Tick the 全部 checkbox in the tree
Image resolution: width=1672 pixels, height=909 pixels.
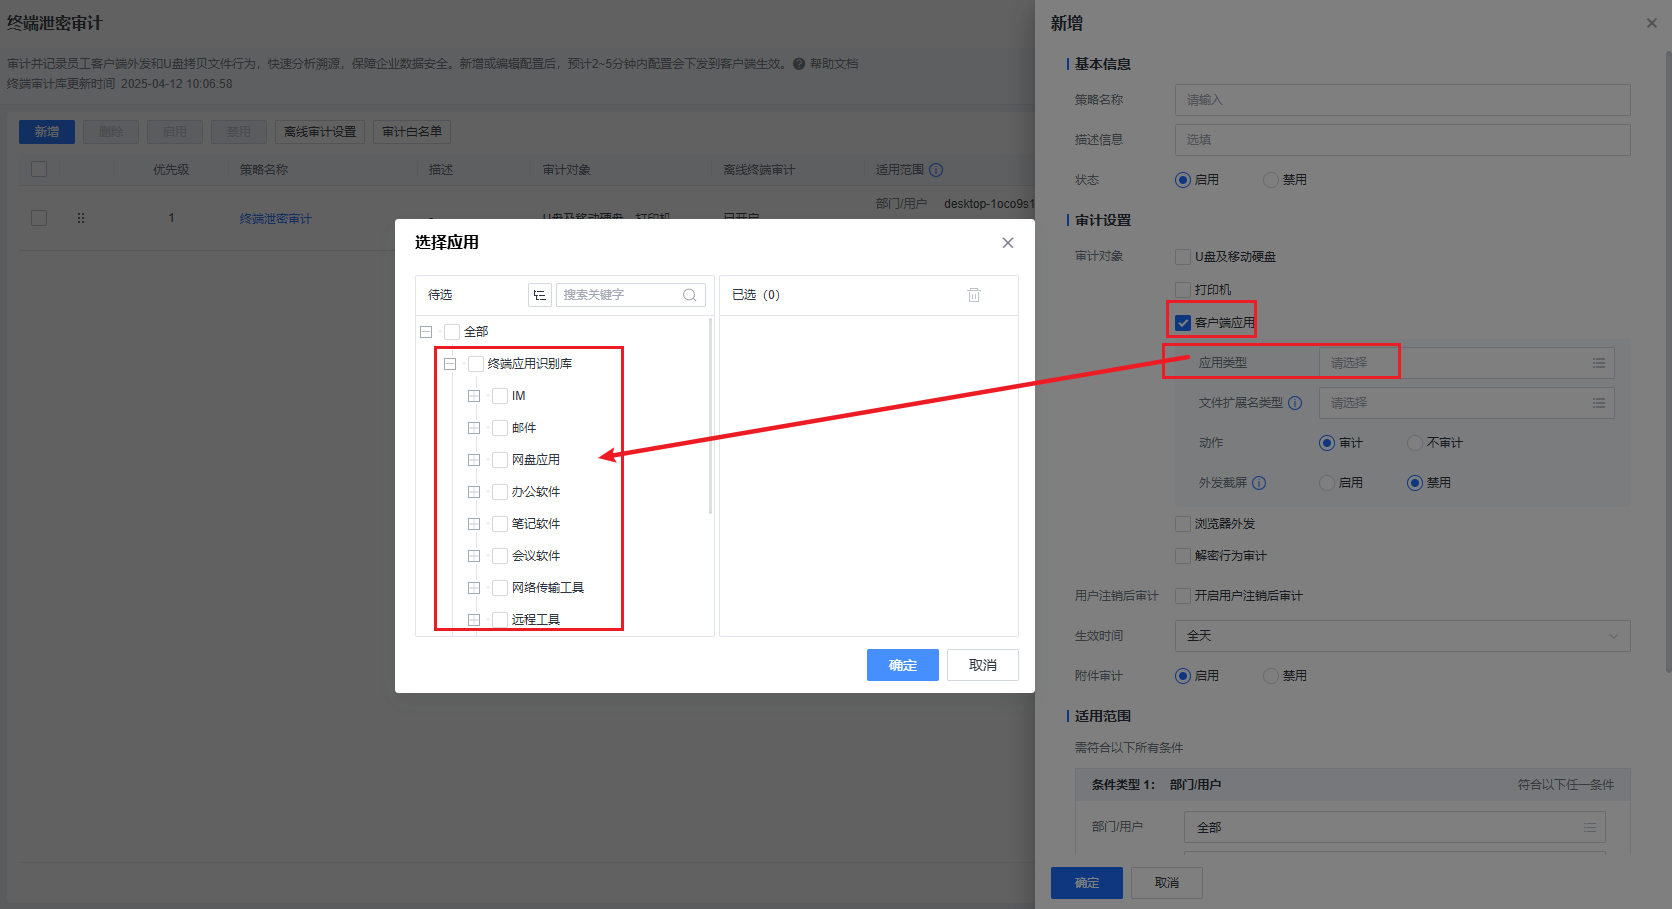coord(452,332)
